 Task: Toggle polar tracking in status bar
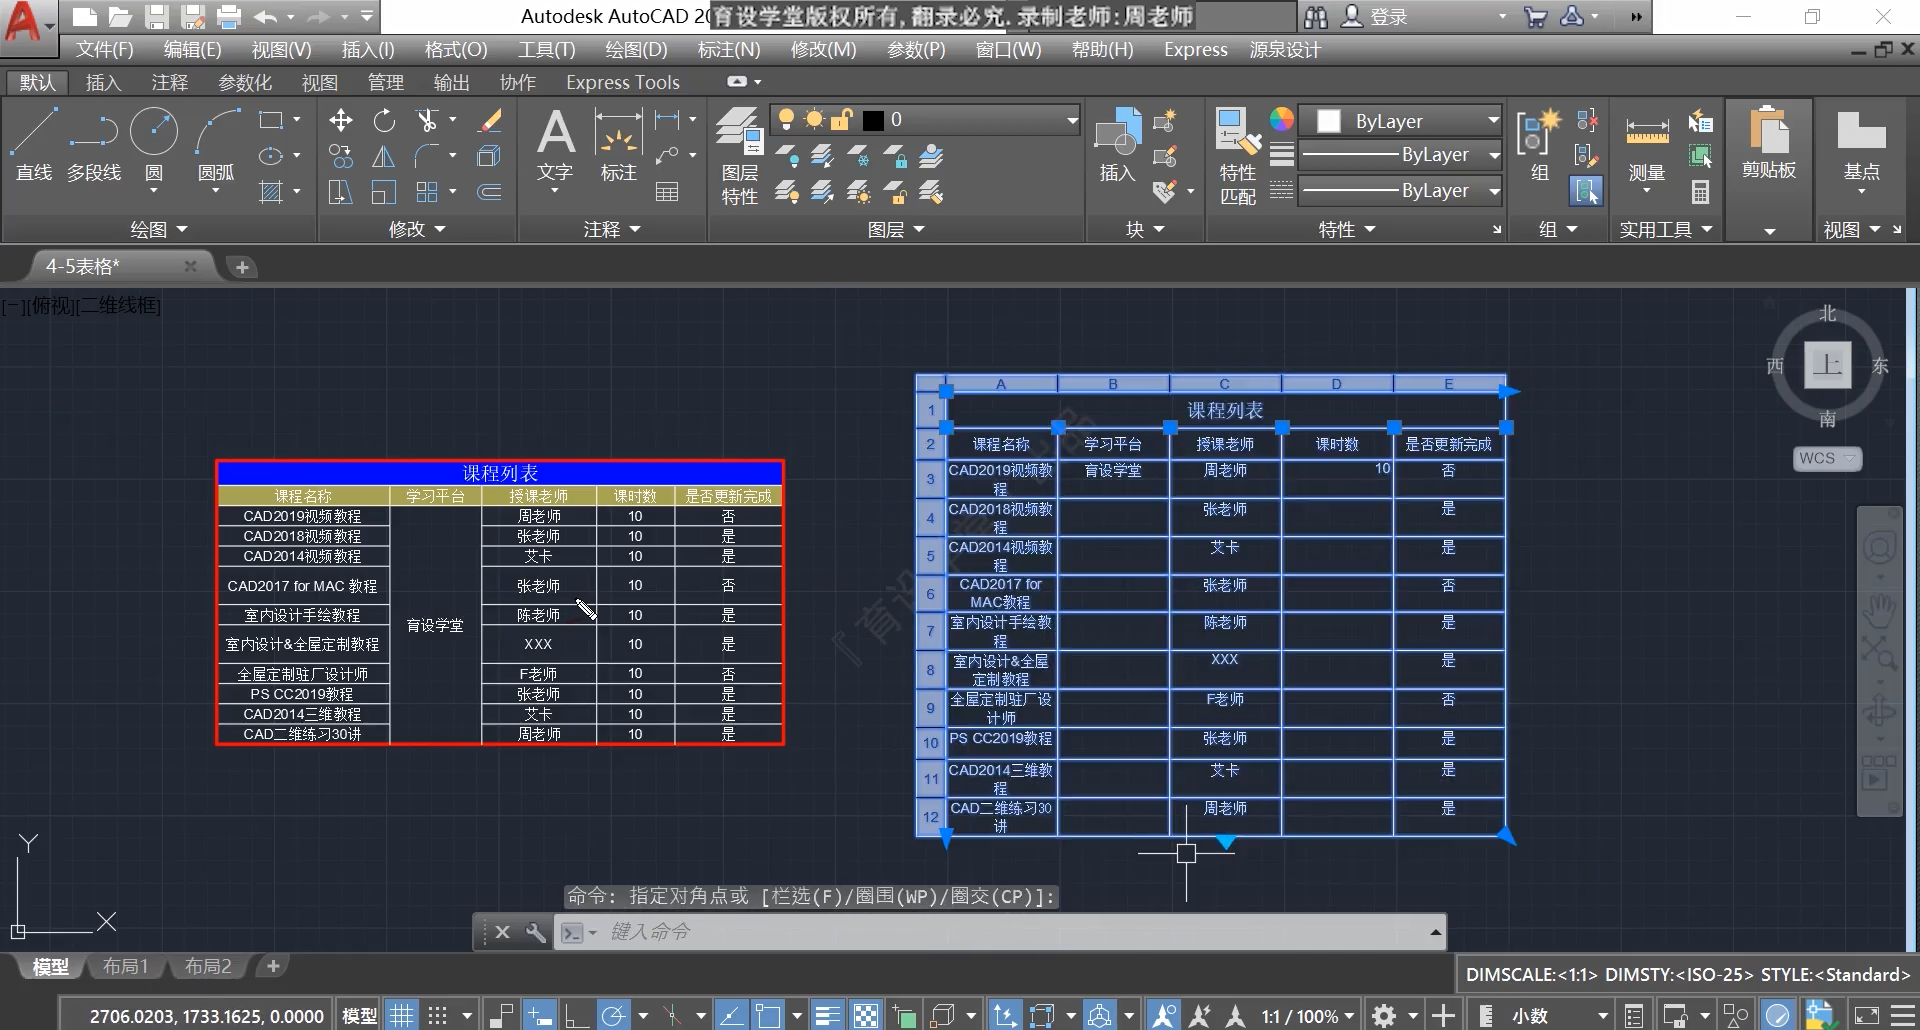(613, 1016)
